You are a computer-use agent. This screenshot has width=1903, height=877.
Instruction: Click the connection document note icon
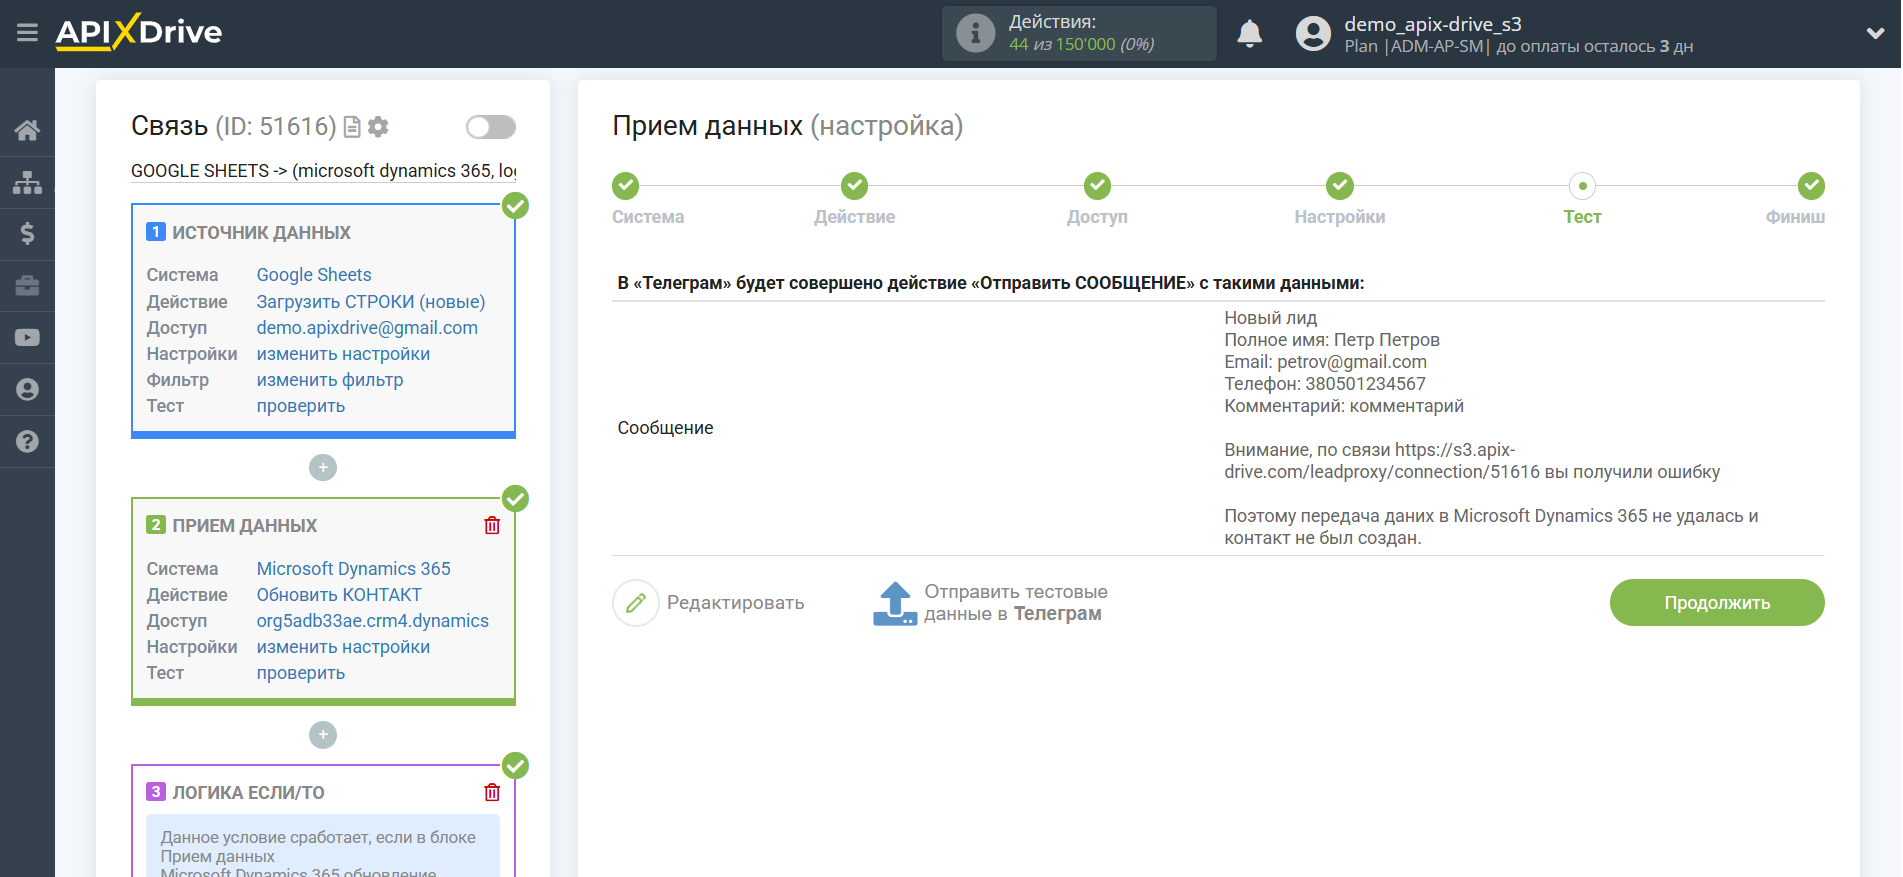pos(352,127)
